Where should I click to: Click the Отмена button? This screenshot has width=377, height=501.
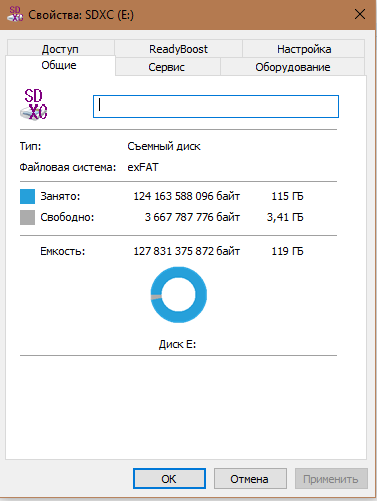tap(250, 479)
